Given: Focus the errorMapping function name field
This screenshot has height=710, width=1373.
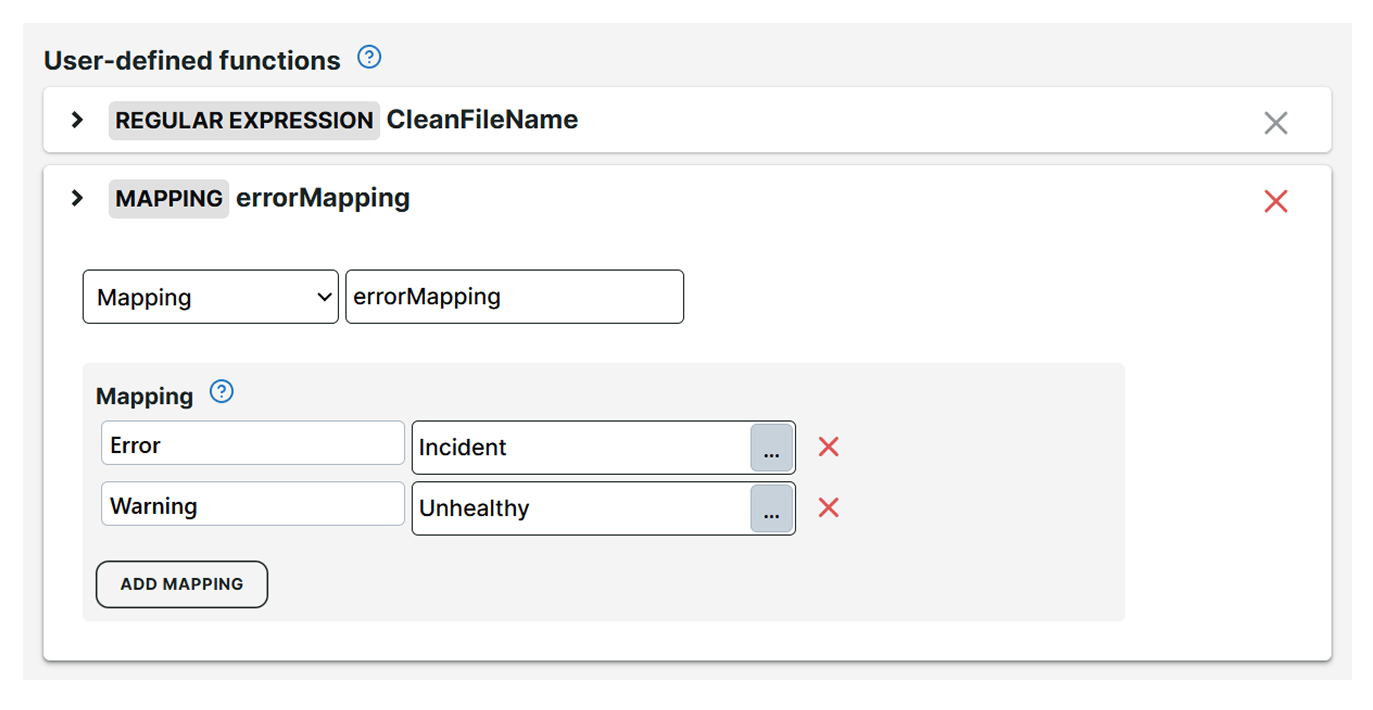Looking at the screenshot, I should (514, 297).
